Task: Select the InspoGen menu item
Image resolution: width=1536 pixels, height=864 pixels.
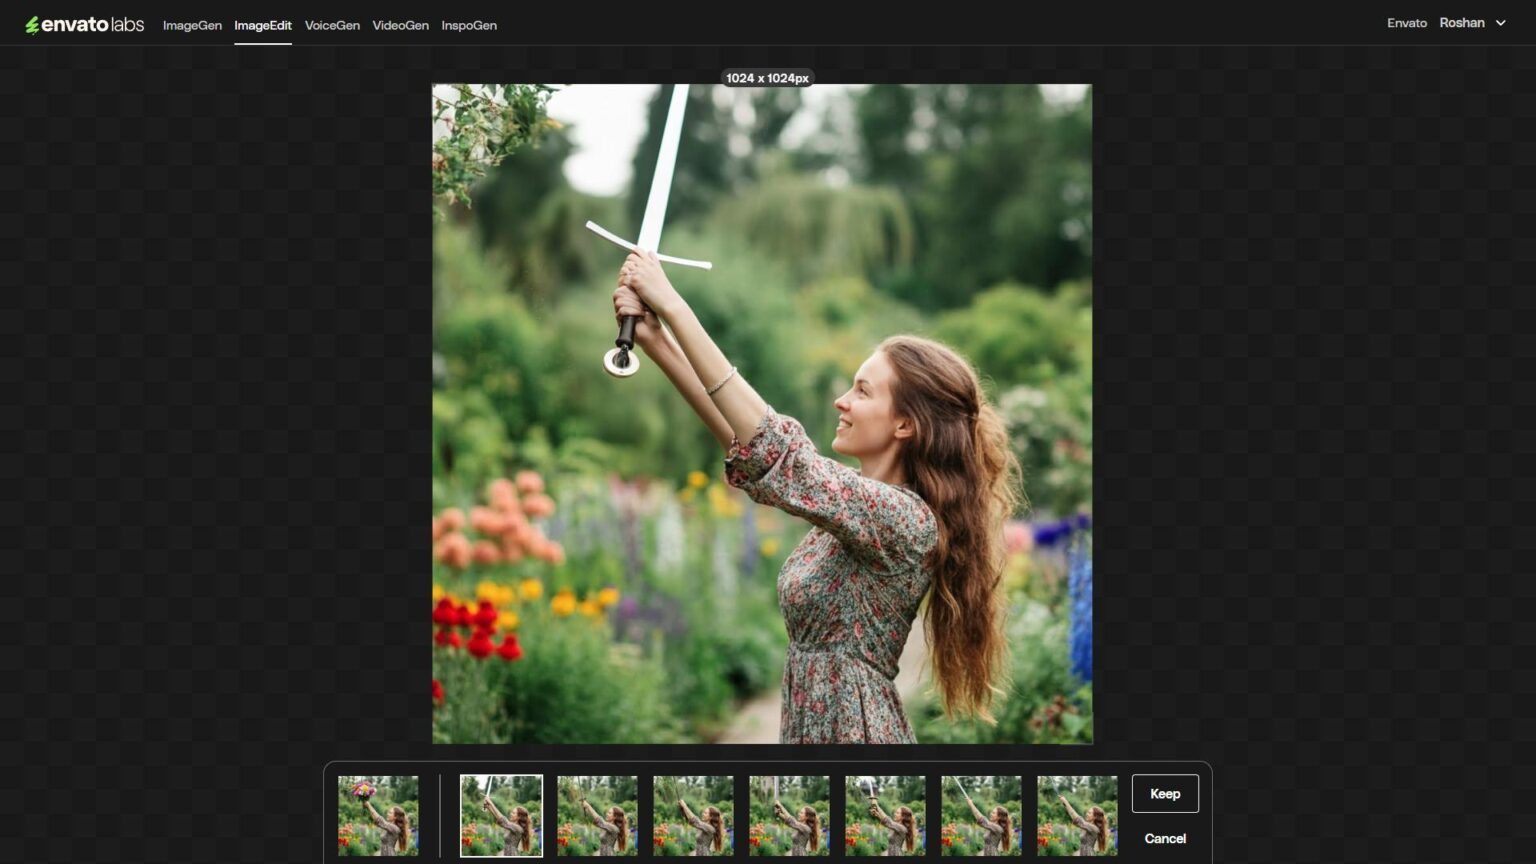Action: coord(468,25)
